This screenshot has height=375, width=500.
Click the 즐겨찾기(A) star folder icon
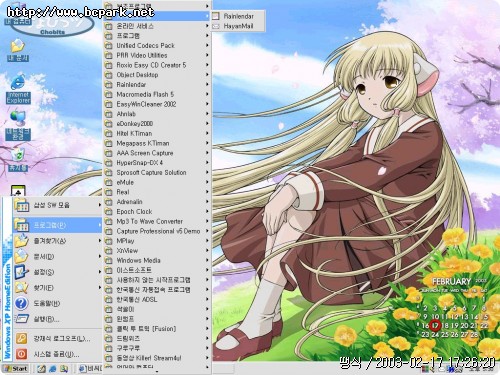tap(21, 241)
